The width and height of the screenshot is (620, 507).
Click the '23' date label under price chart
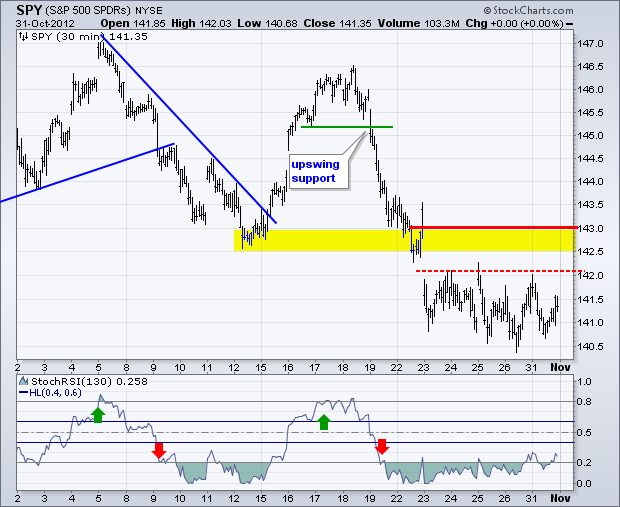(x=424, y=367)
